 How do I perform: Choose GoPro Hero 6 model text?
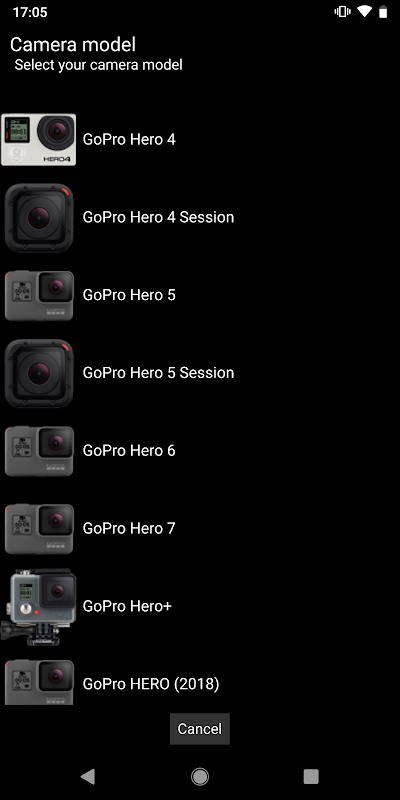(x=129, y=451)
